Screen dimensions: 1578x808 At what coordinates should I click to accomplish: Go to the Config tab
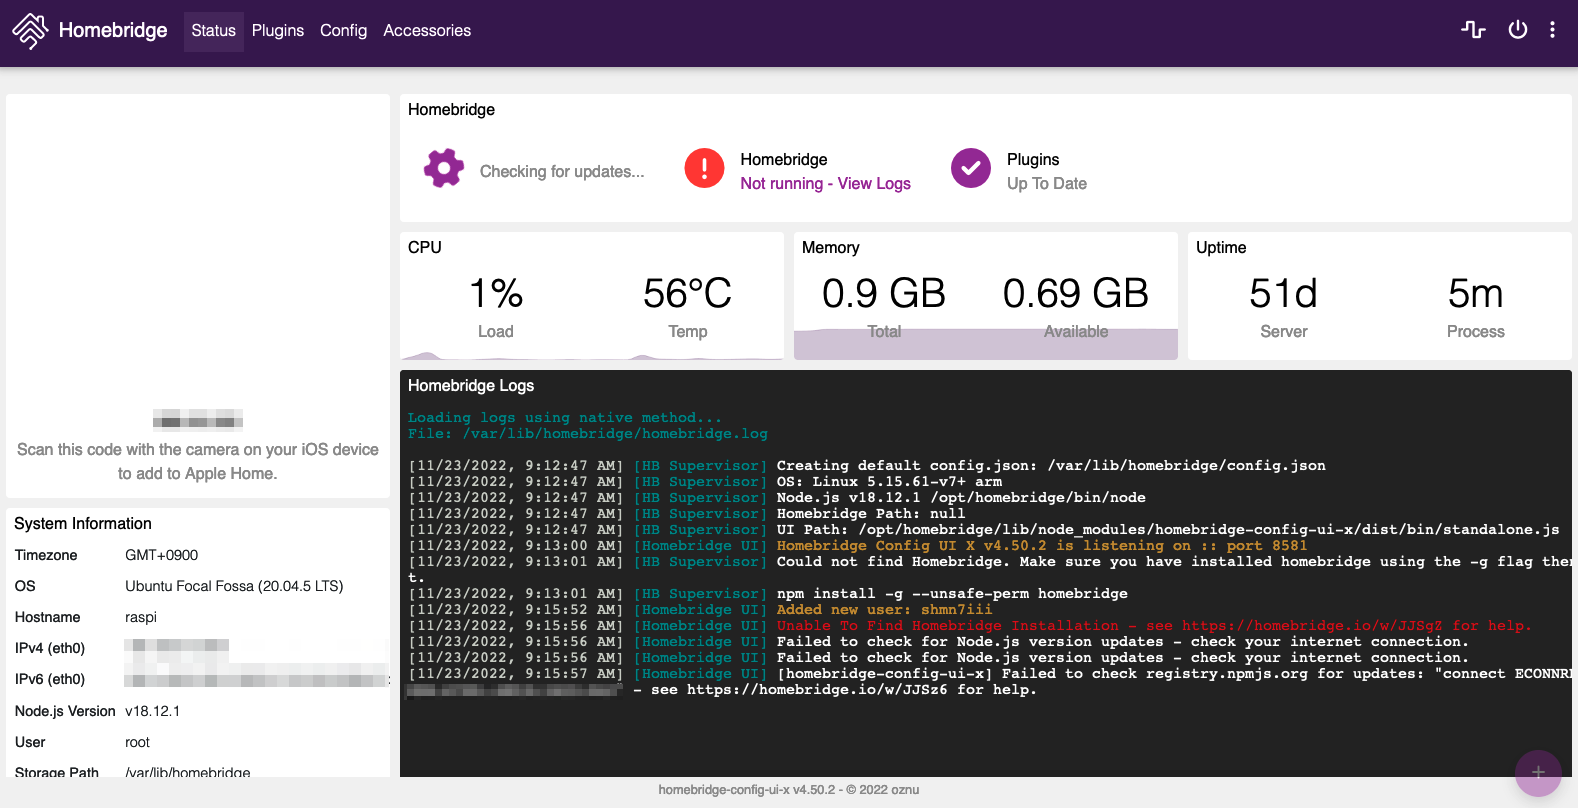343,31
